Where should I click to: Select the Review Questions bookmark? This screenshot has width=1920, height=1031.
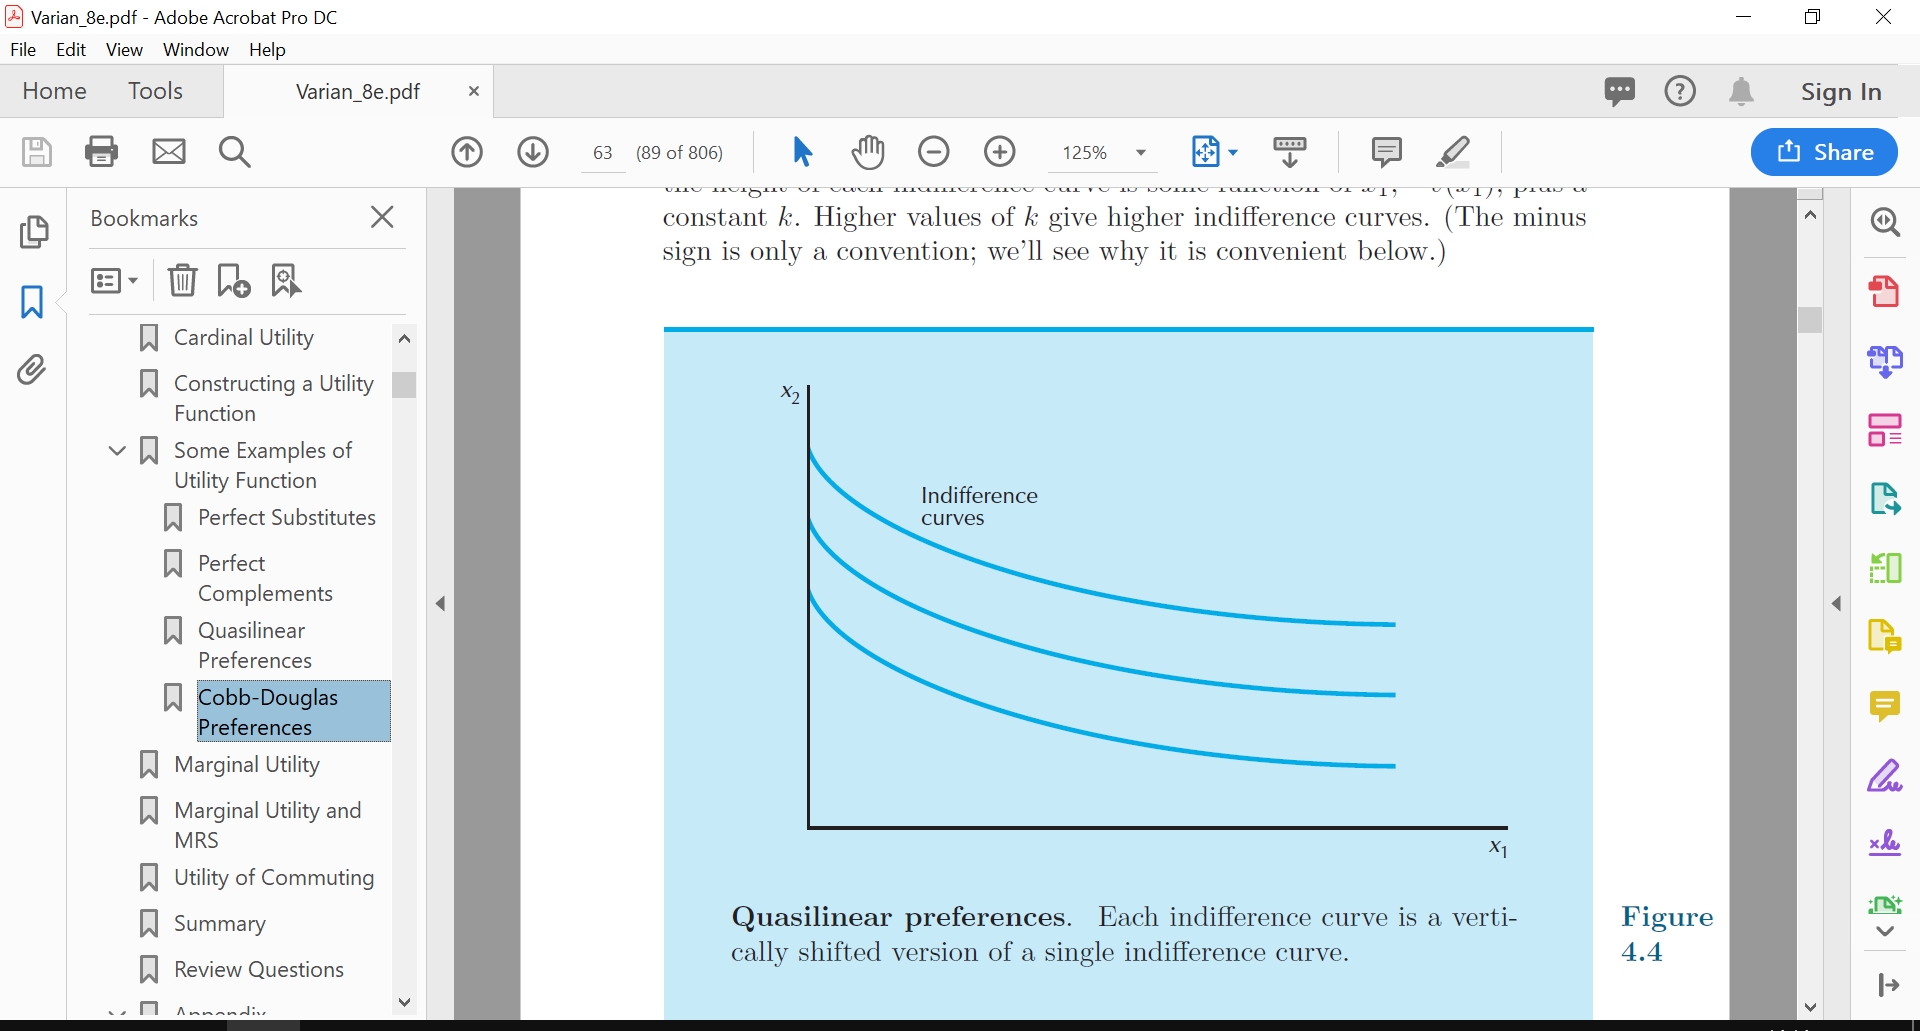click(x=259, y=970)
